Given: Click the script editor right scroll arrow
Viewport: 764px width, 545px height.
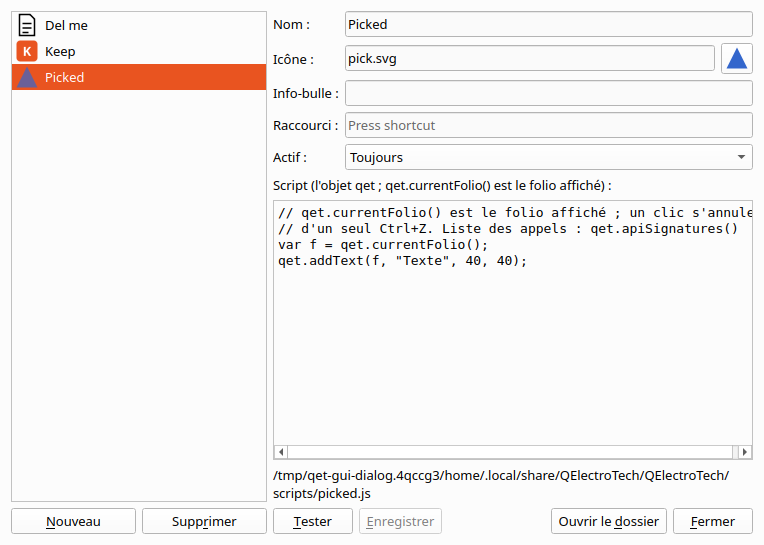Looking at the screenshot, I should click(x=745, y=452).
